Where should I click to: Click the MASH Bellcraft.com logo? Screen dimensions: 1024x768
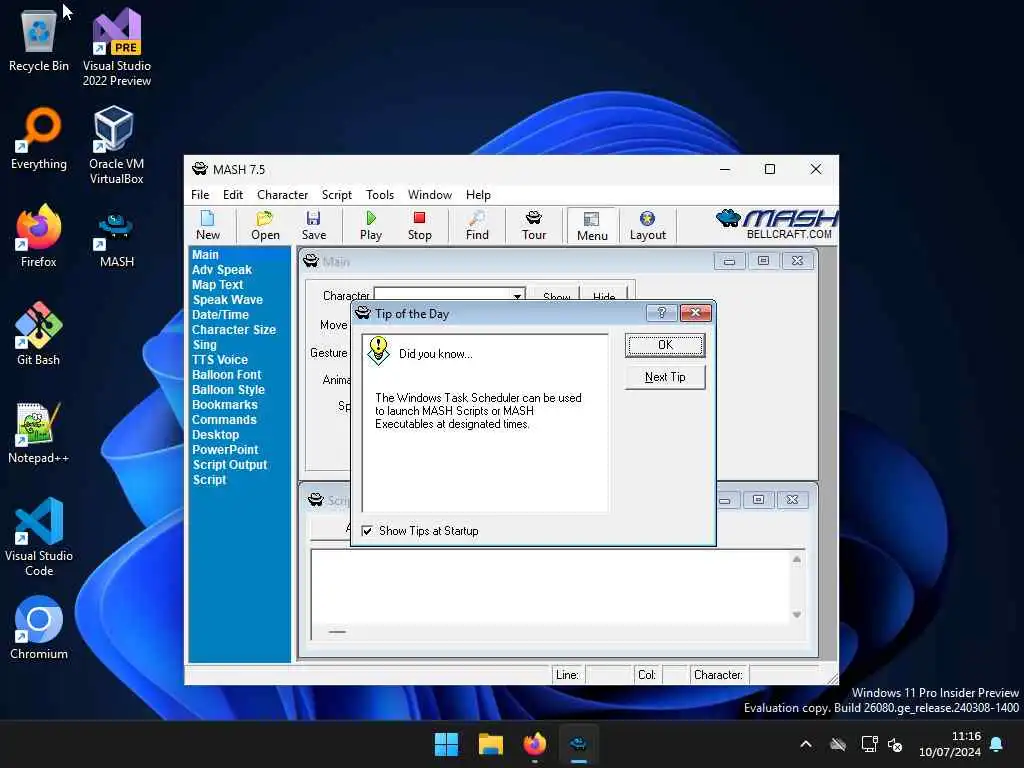coord(776,225)
